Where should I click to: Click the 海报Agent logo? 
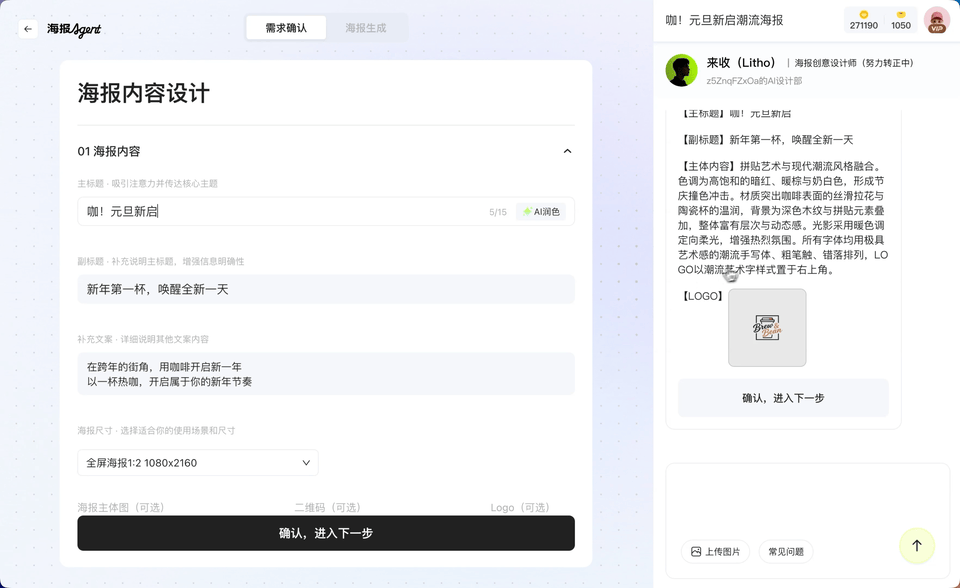coord(73,28)
